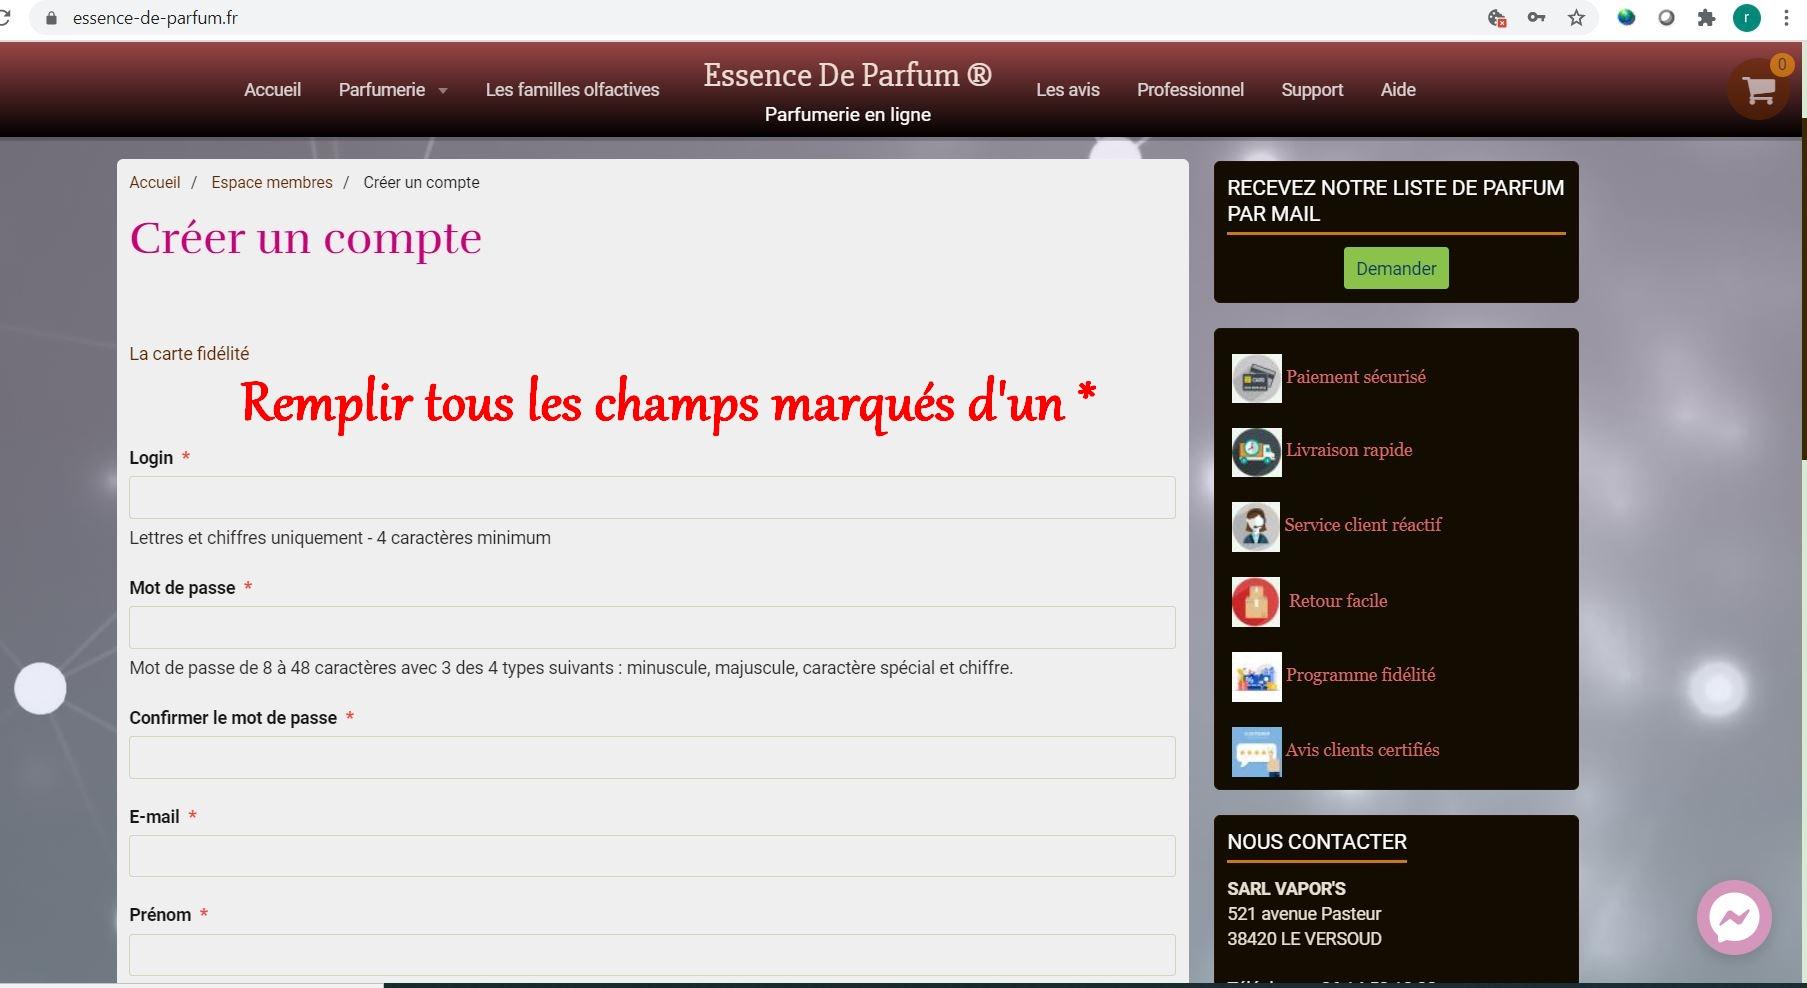Open the Service client réactif link
Image resolution: width=1807 pixels, height=988 pixels.
1363,525
